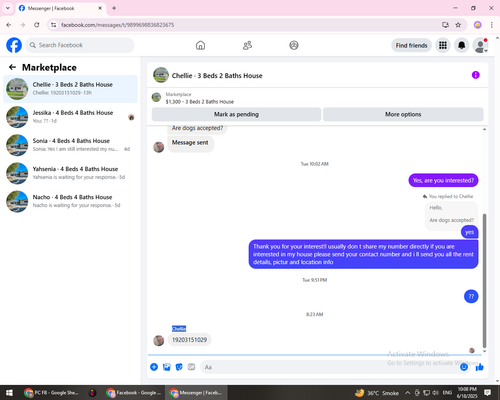Viewport: 500px width, 400px height.
Task: Click the Find friends button
Action: (411, 45)
